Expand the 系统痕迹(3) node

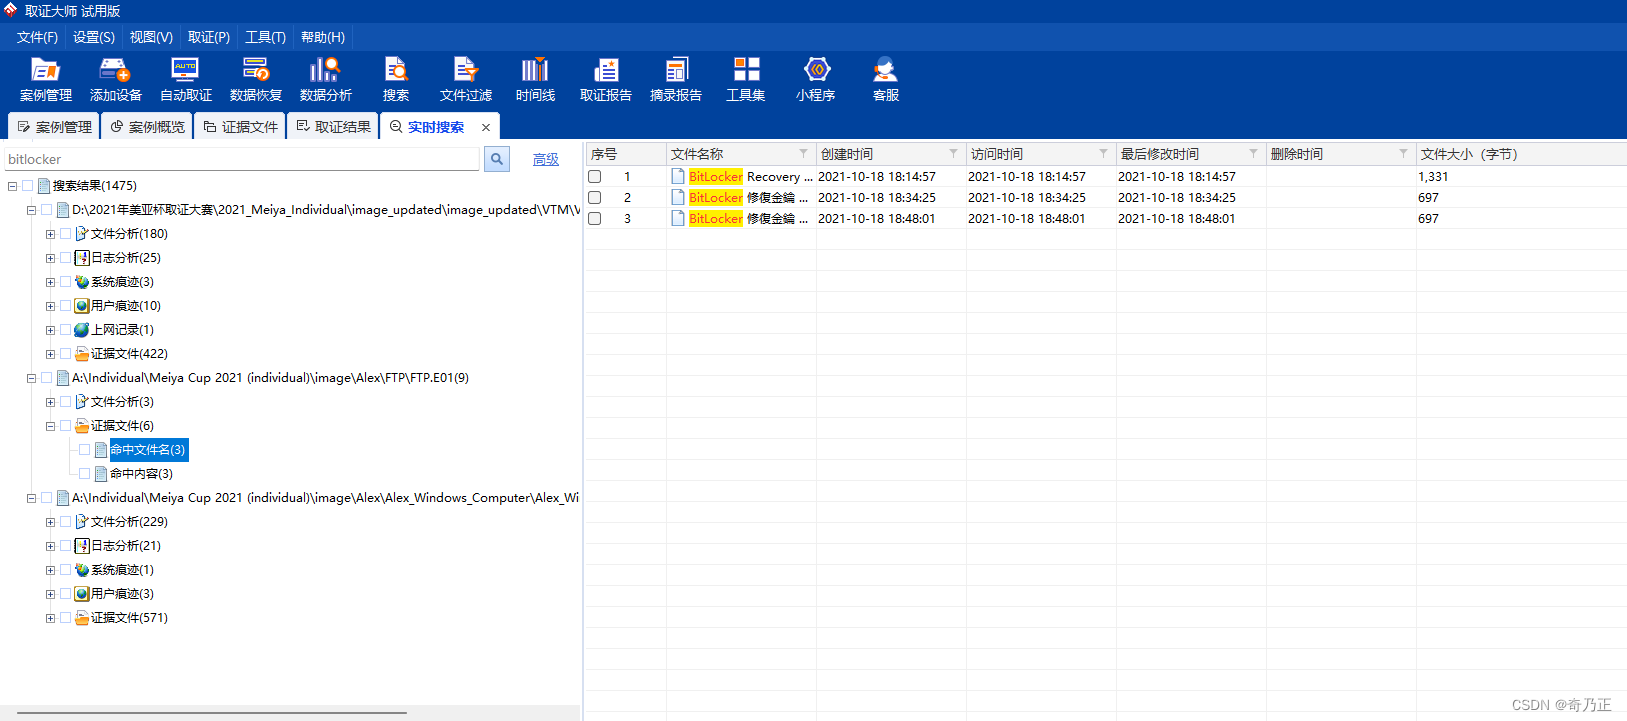click(x=50, y=282)
